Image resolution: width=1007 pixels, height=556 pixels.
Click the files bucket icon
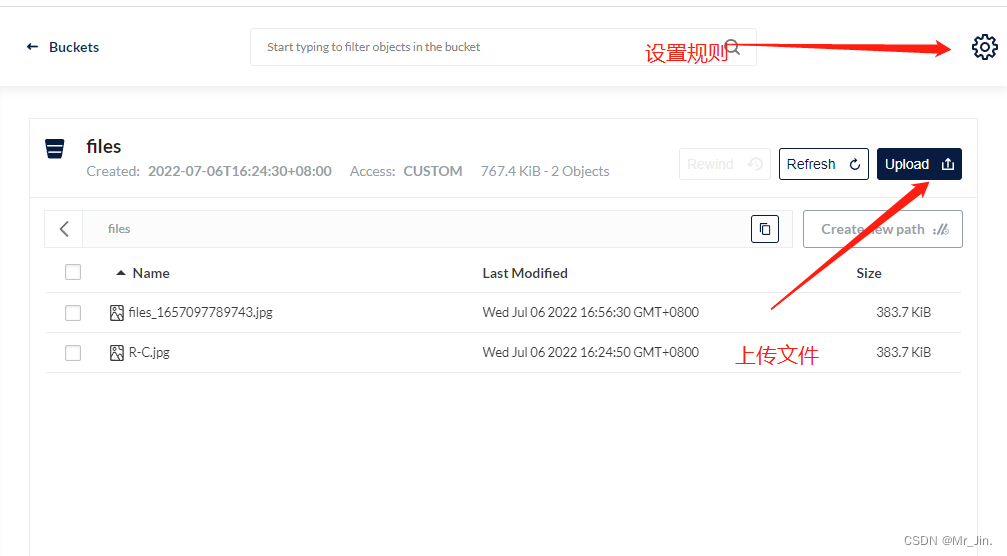(55, 148)
